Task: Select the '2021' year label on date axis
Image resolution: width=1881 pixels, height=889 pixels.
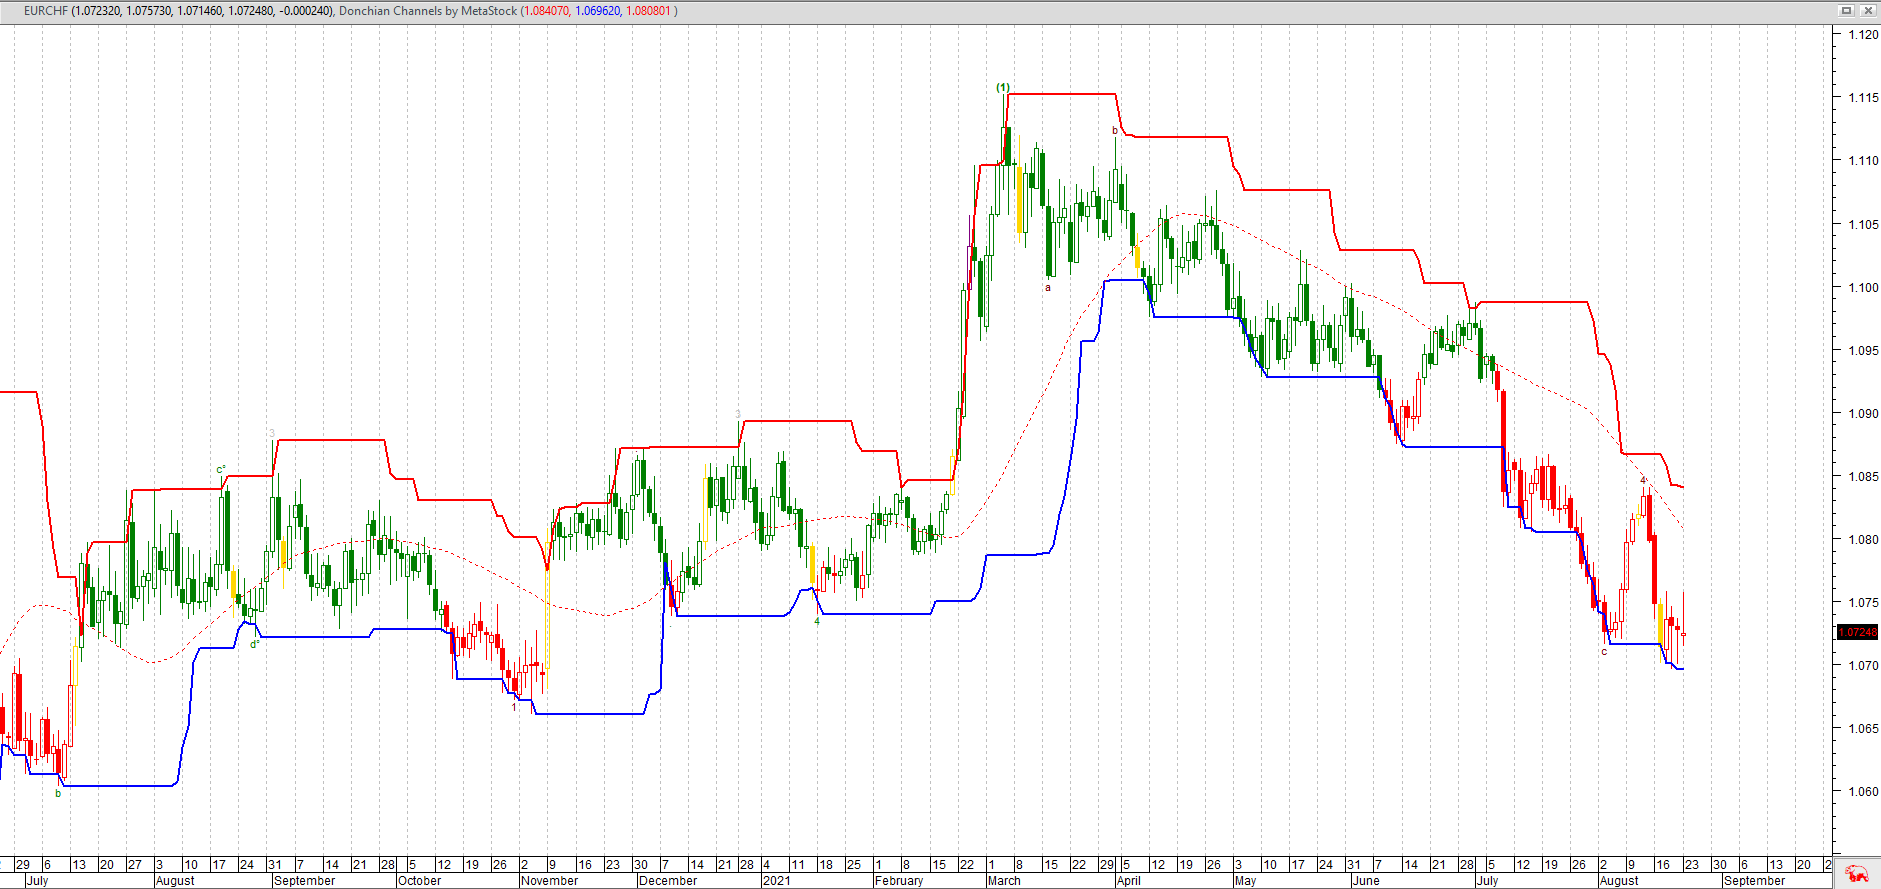Action: [x=776, y=881]
